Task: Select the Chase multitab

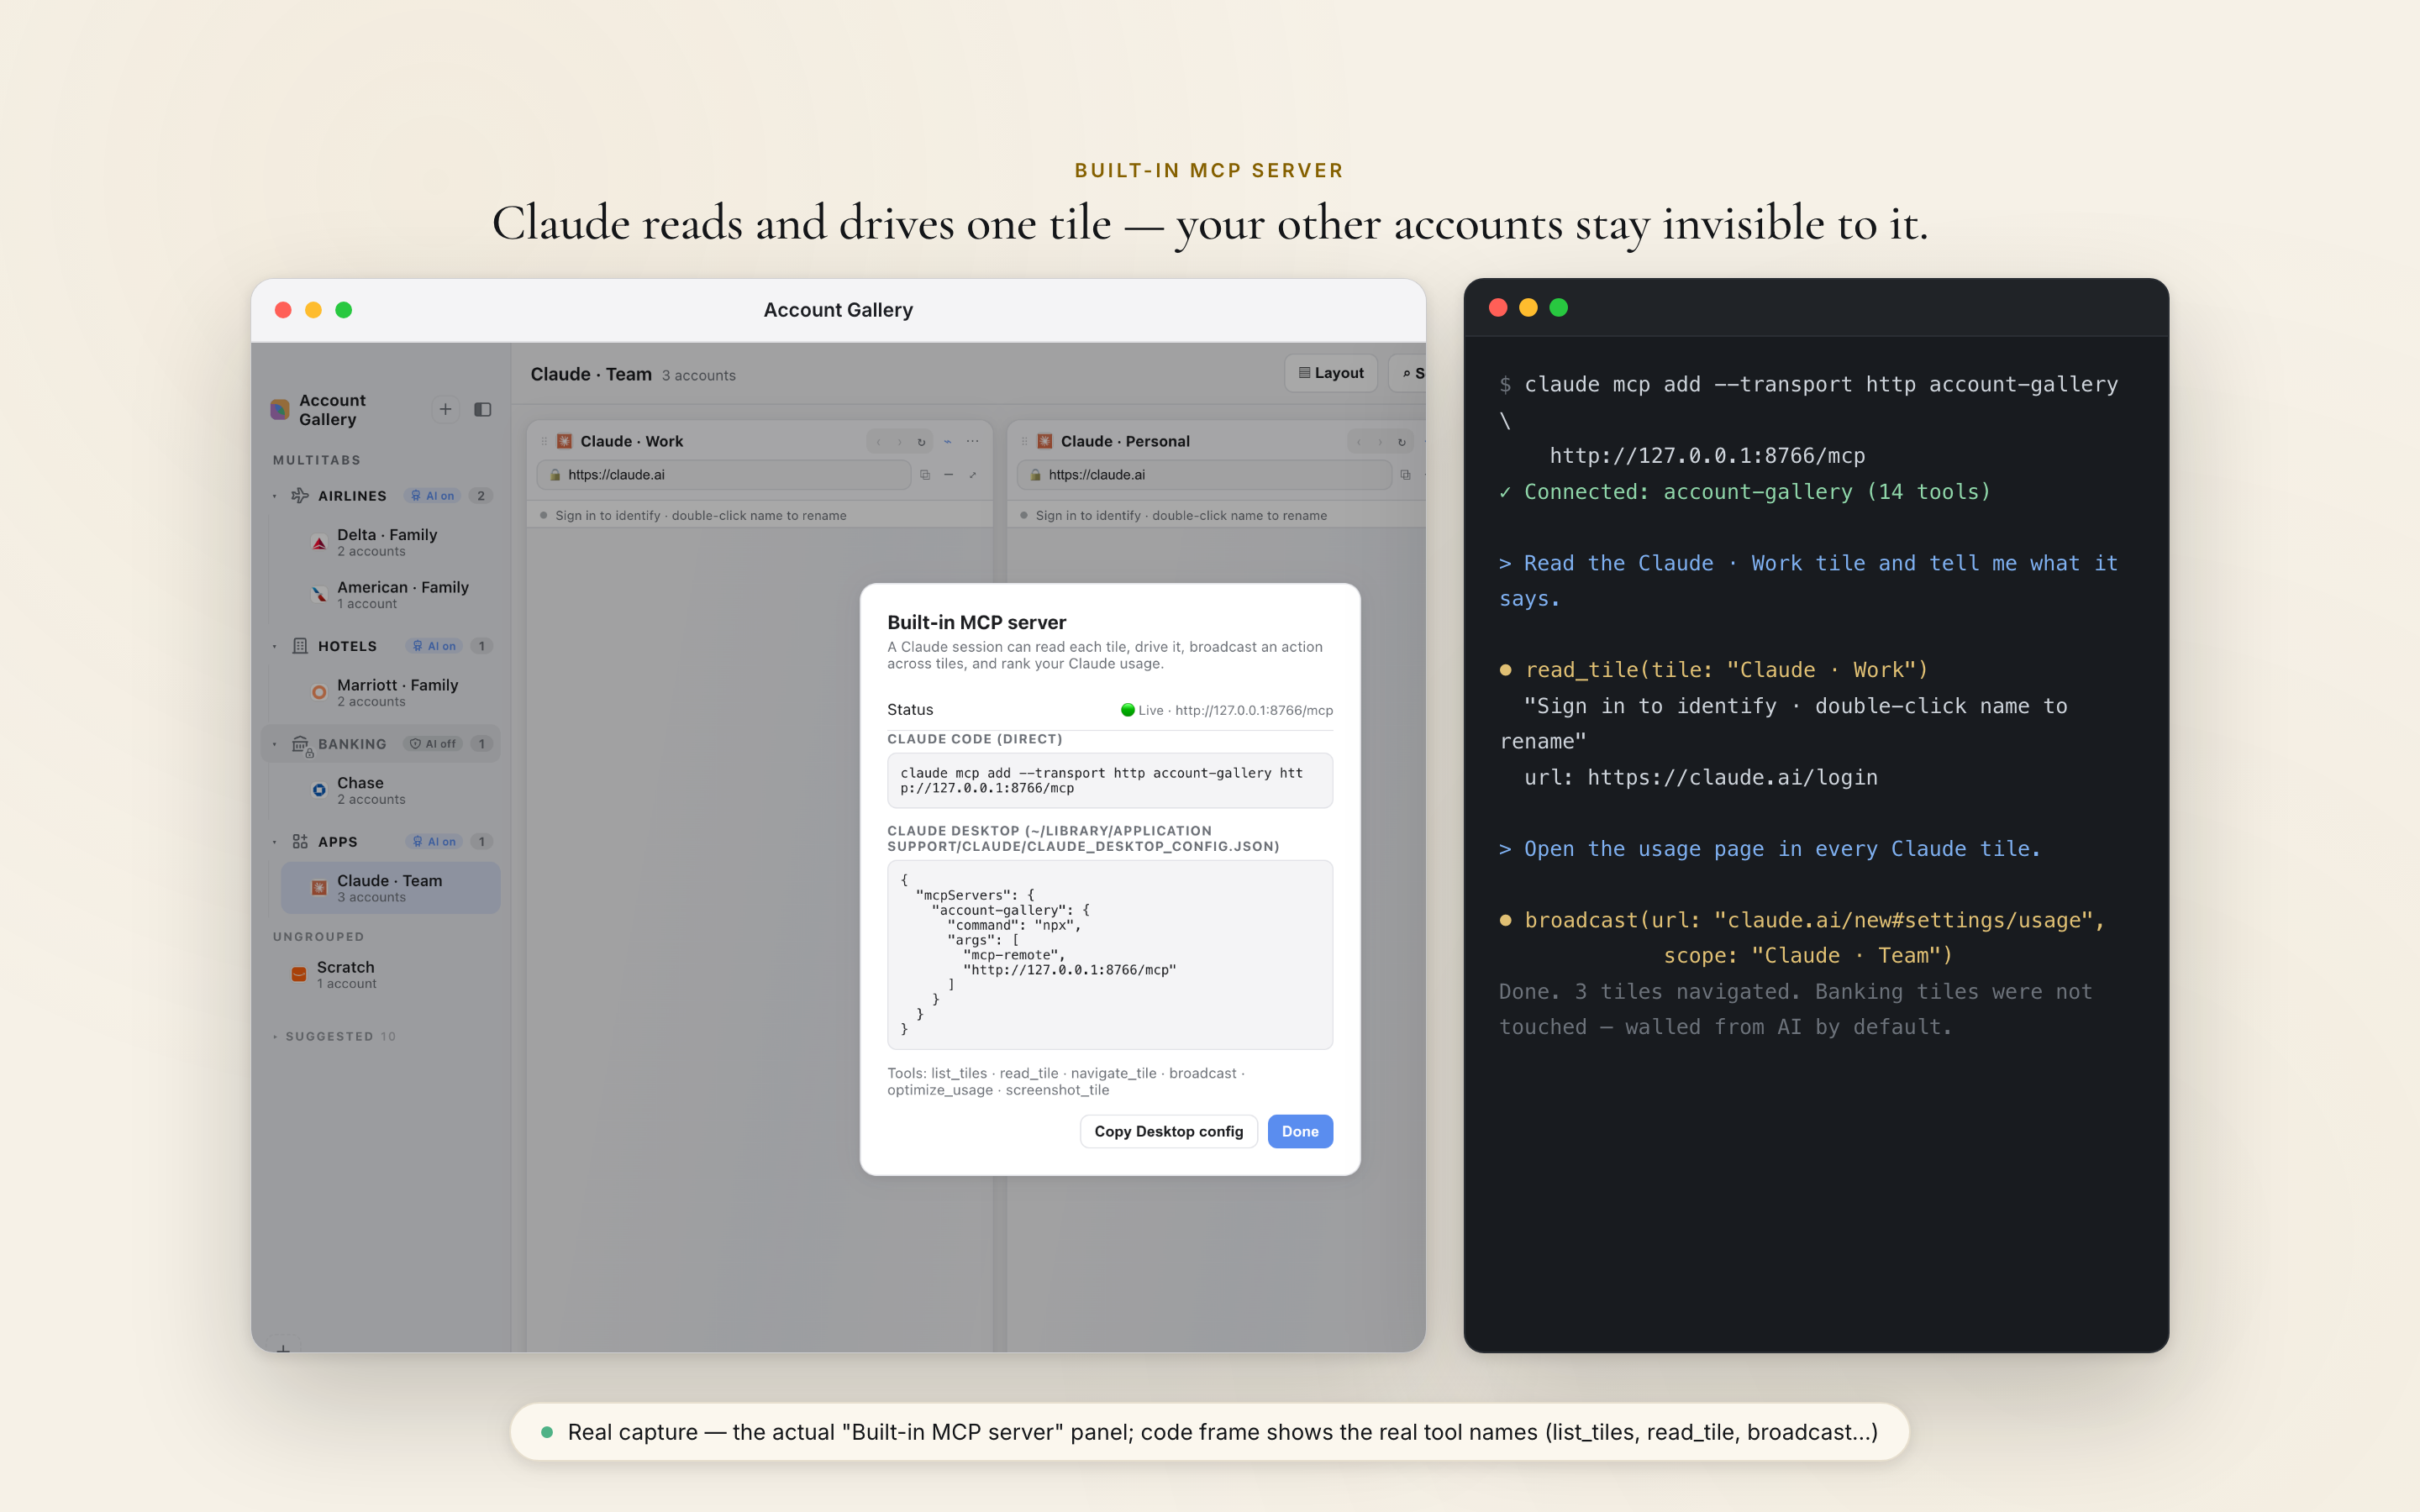Action: (391, 790)
